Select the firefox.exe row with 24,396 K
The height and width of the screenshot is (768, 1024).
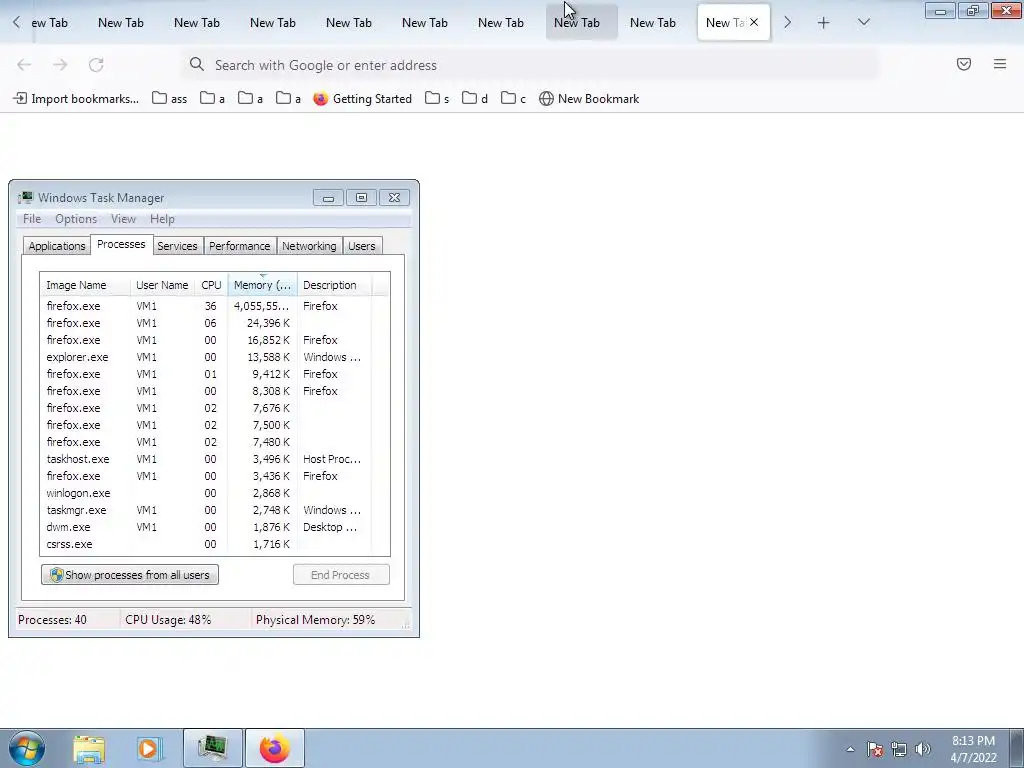click(206, 323)
